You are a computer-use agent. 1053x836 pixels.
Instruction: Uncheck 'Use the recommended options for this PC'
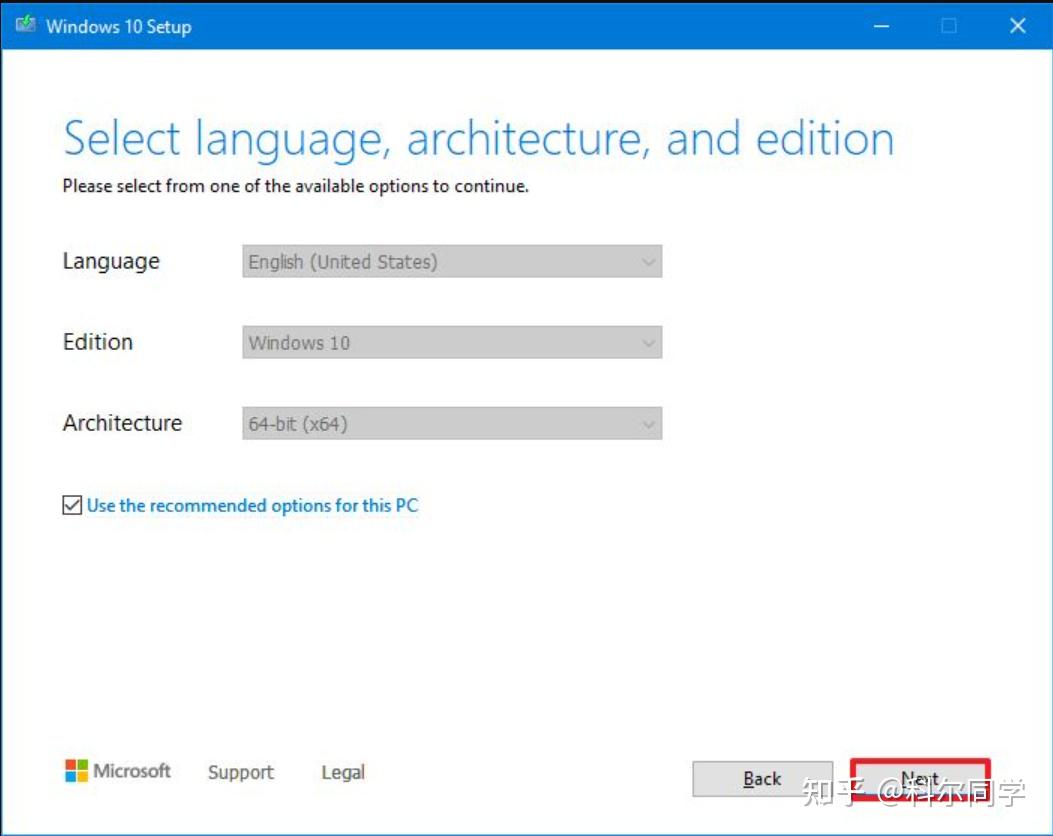pyautogui.click(x=71, y=505)
